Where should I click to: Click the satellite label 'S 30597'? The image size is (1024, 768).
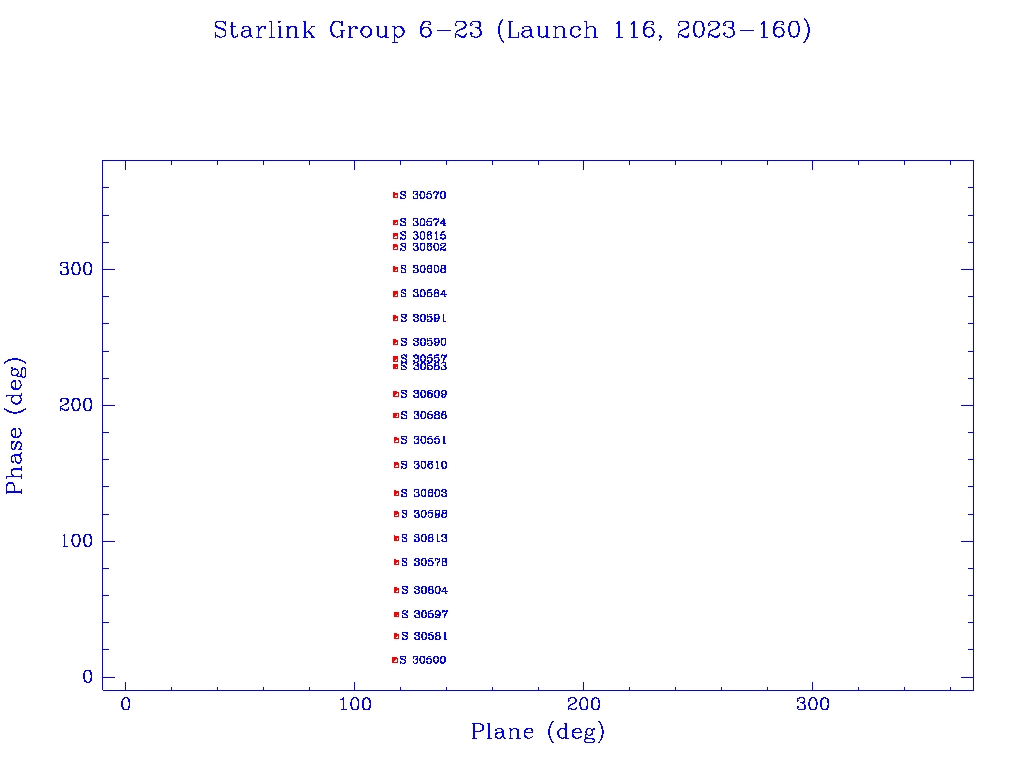(424, 614)
